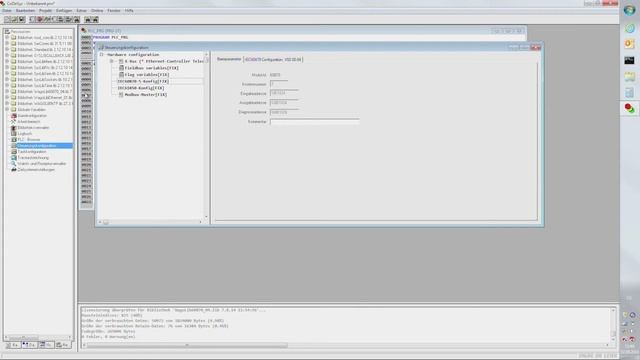Expand the Bibliothek Standard.lib node
Image resolution: width=640 pixels, height=360 pixels.
click(7, 49)
